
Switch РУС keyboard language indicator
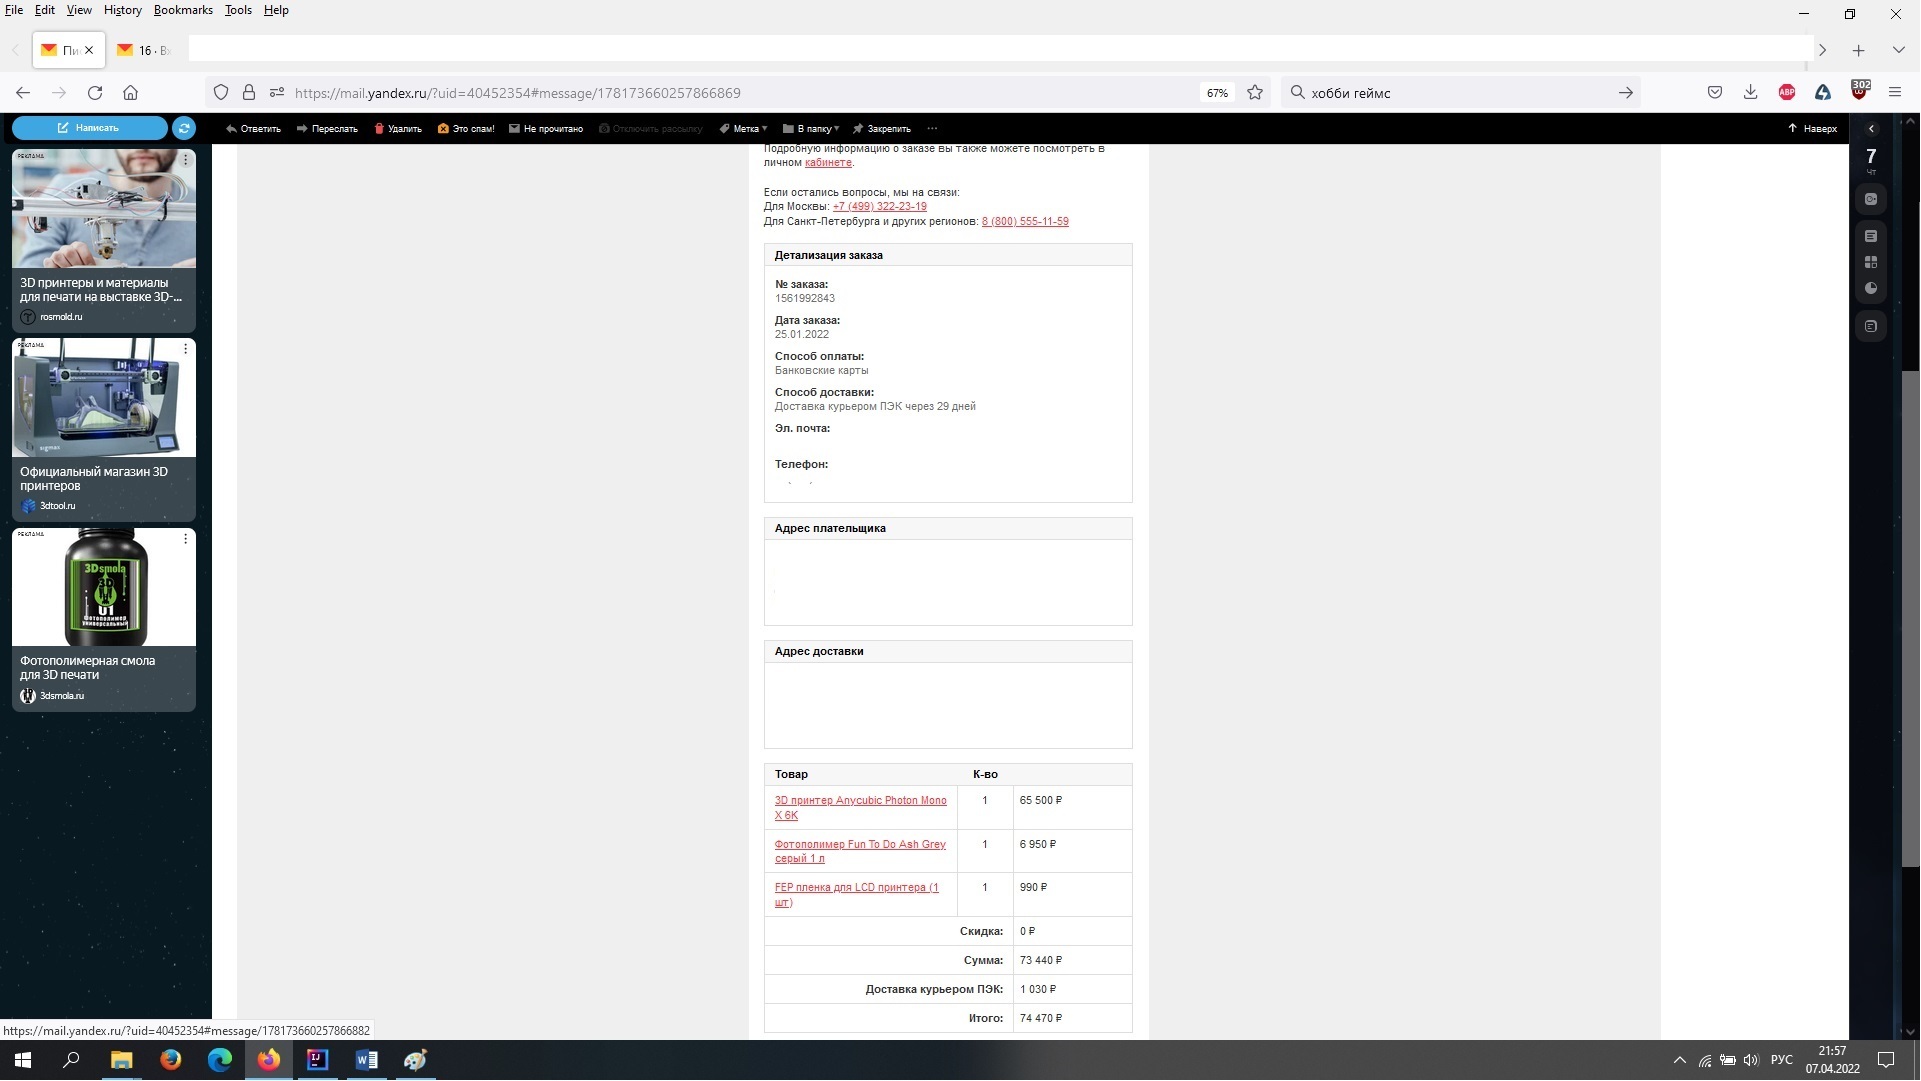coord(1782,1060)
